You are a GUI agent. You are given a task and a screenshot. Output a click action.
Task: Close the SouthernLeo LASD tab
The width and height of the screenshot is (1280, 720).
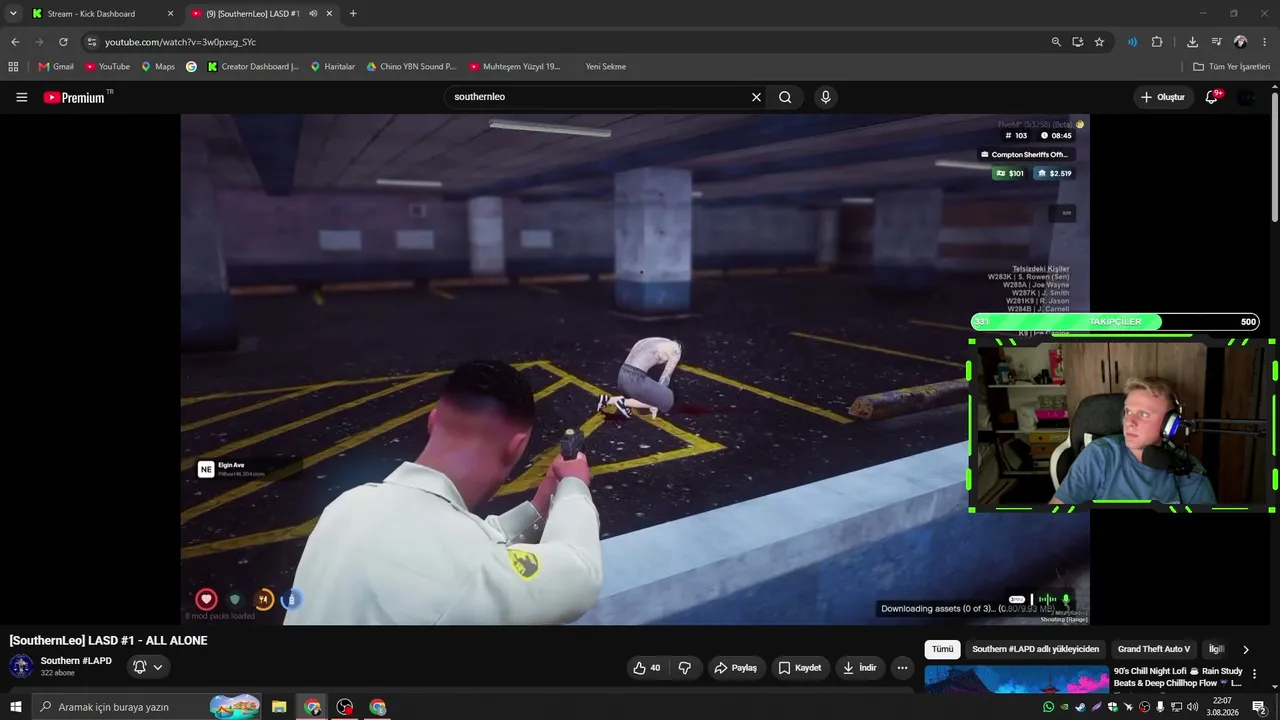tap(331, 14)
